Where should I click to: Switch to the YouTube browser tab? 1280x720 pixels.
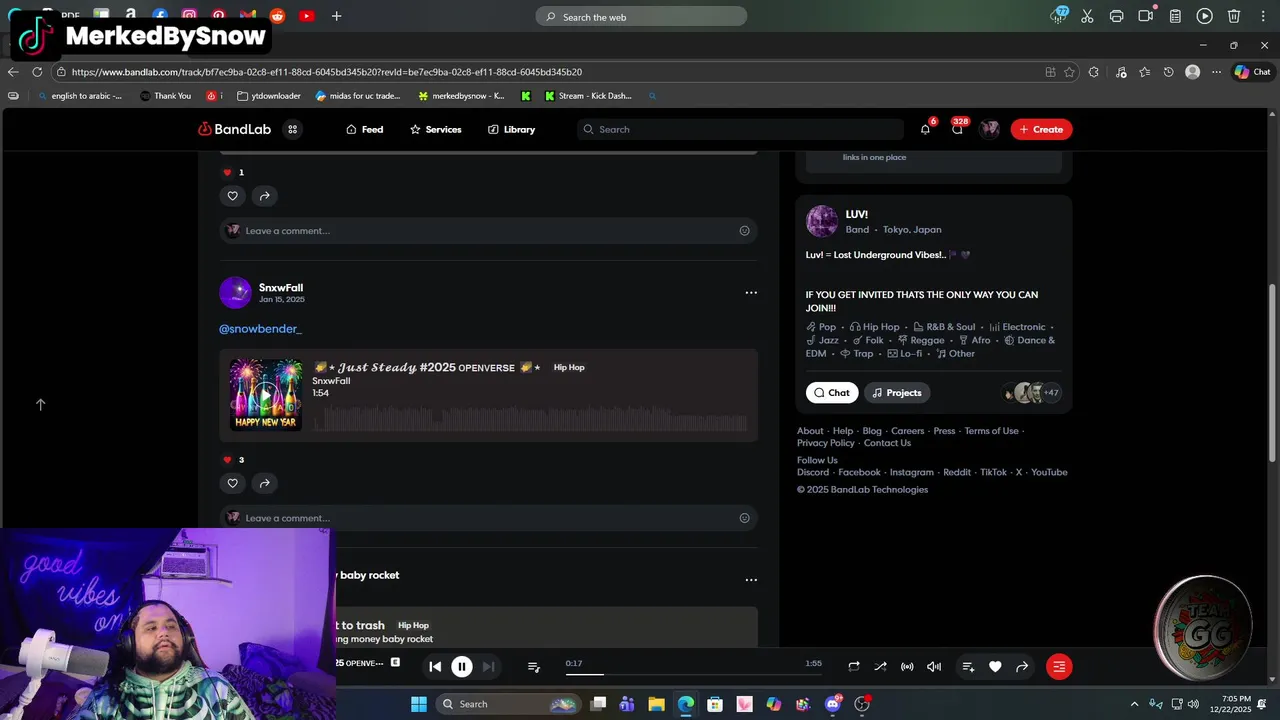(306, 16)
